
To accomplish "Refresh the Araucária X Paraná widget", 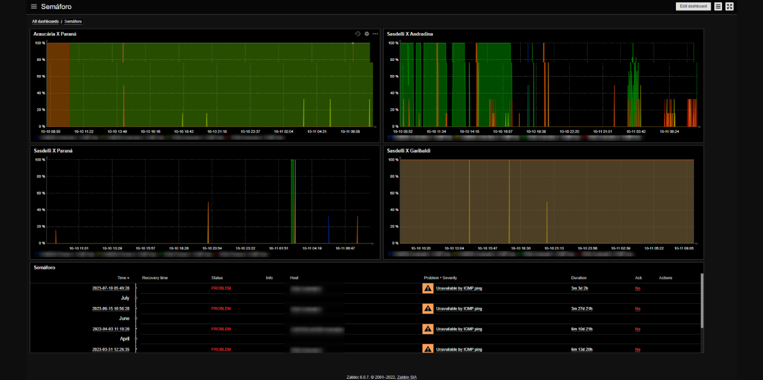I will [358, 34].
